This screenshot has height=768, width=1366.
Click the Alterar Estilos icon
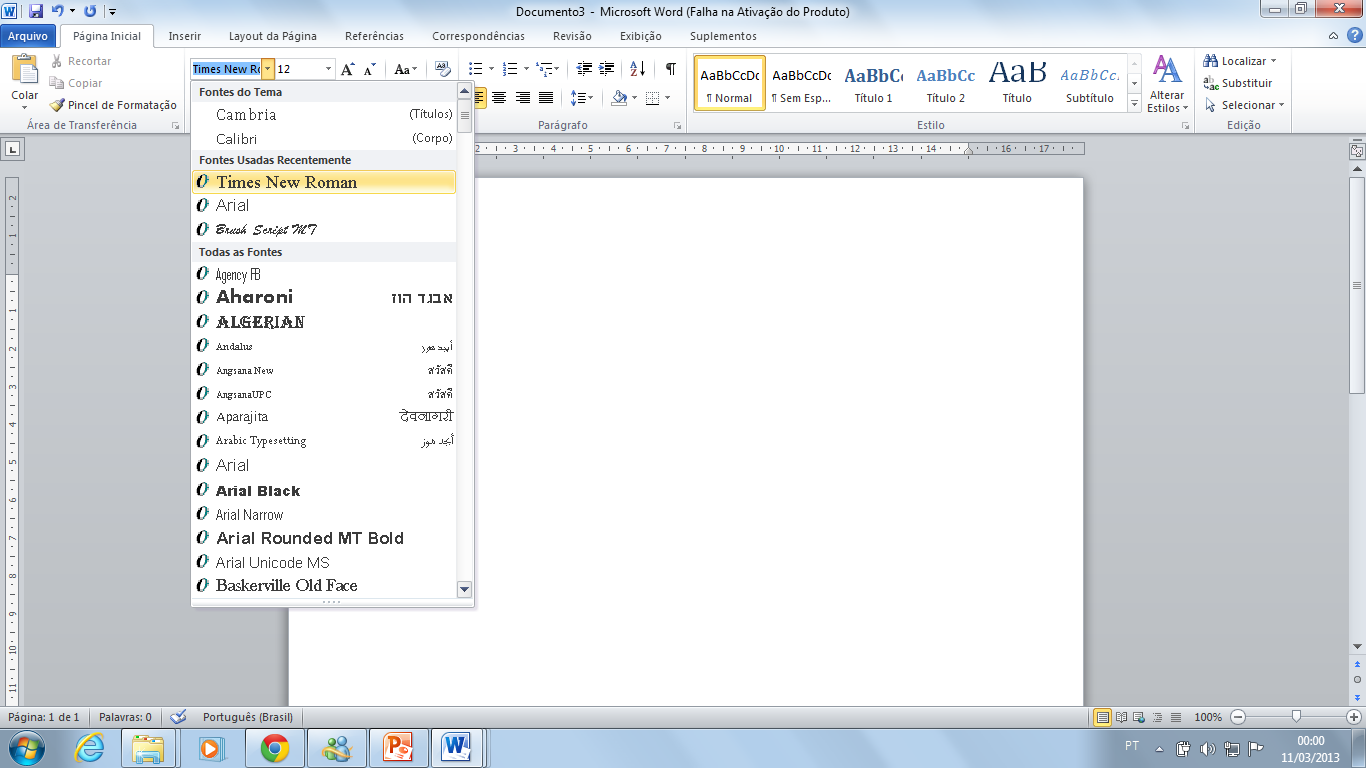[1167, 70]
